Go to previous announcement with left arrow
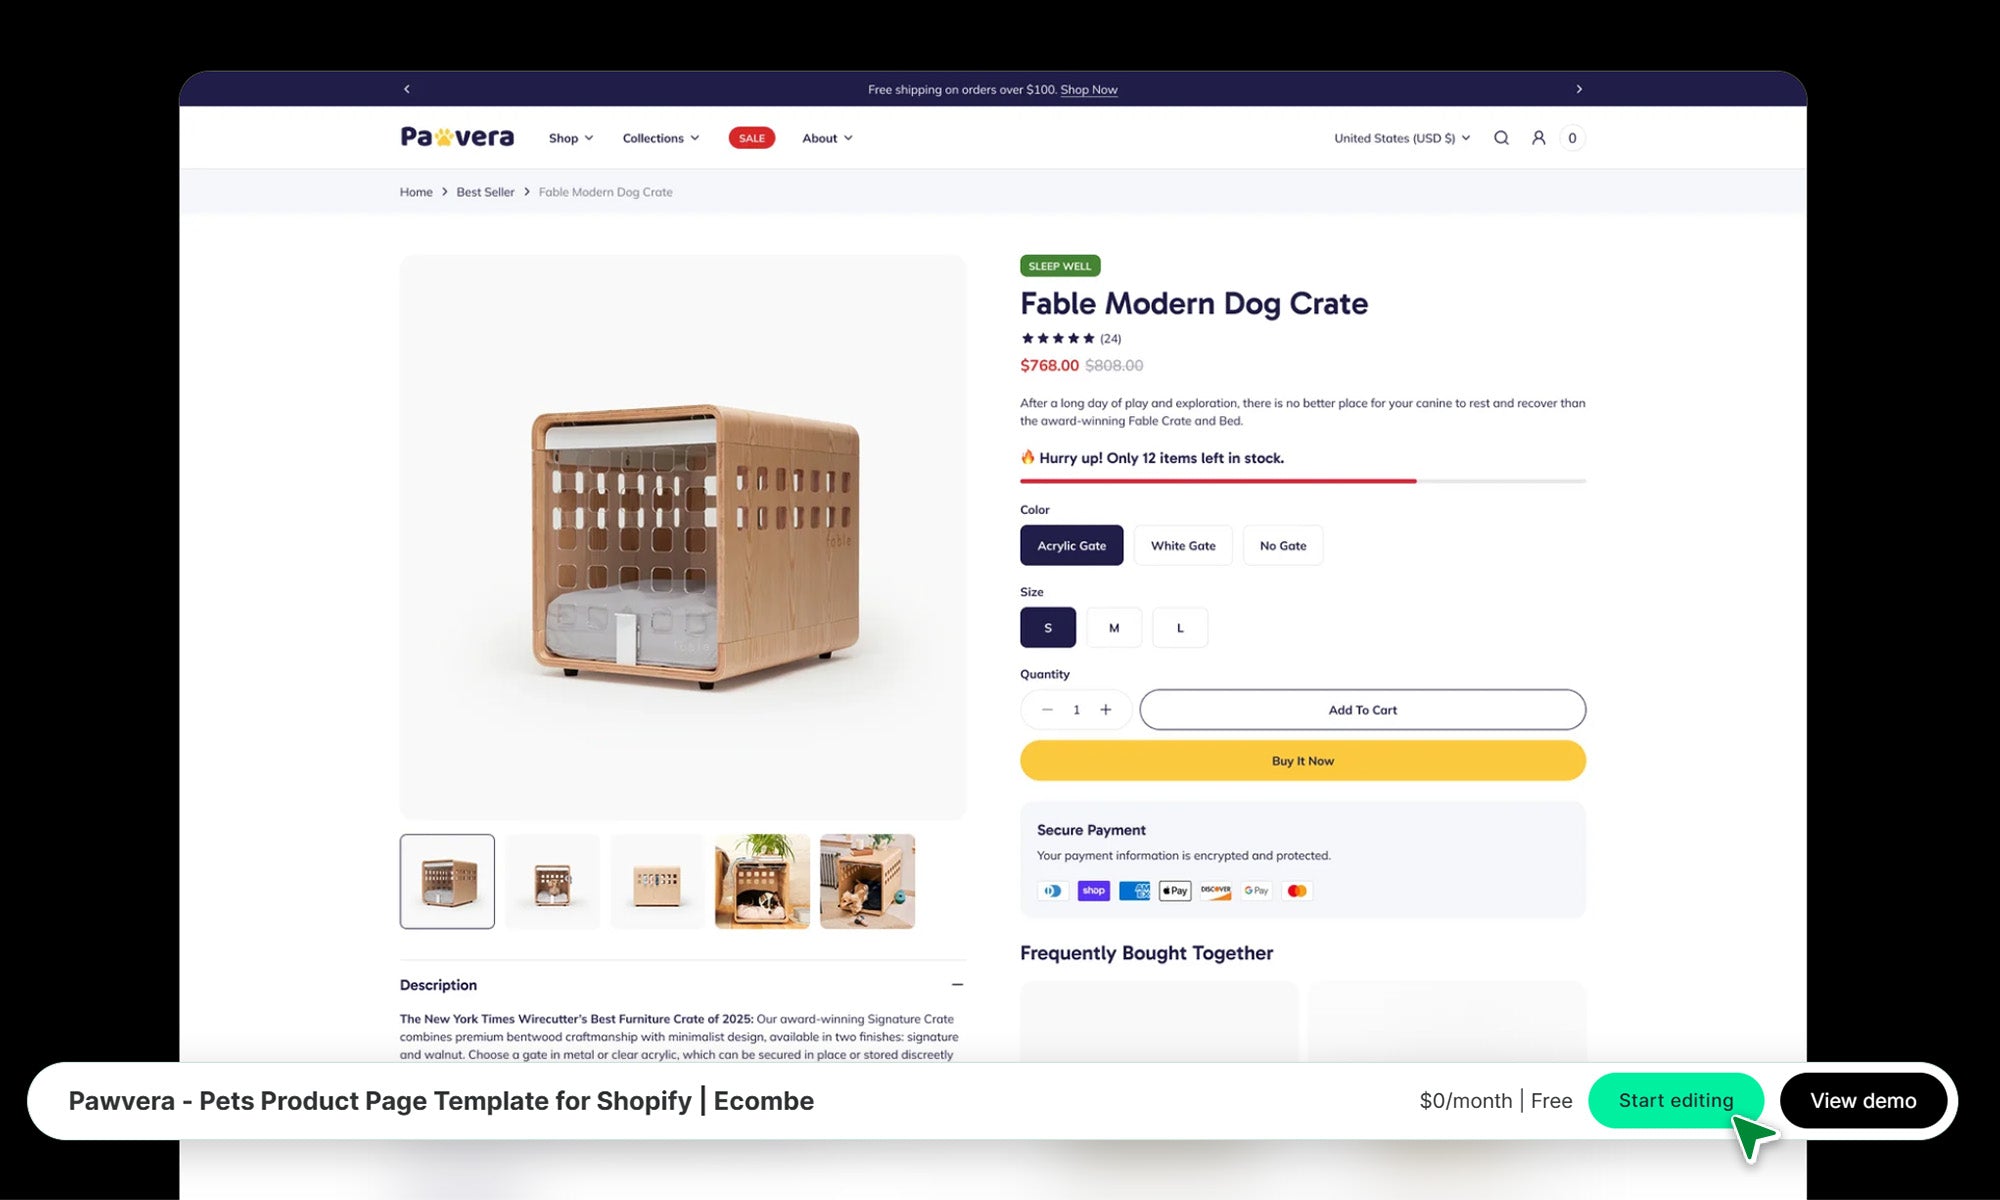The height and width of the screenshot is (1200, 2000). click(407, 89)
